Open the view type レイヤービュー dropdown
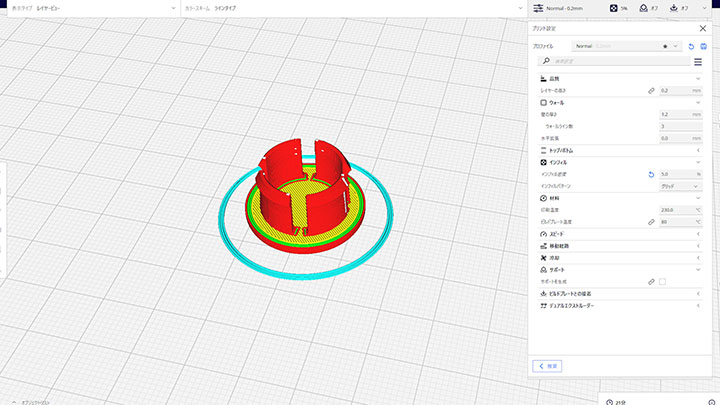Image resolution: width=720 pixels, height=405 pixels. point(94,8)
